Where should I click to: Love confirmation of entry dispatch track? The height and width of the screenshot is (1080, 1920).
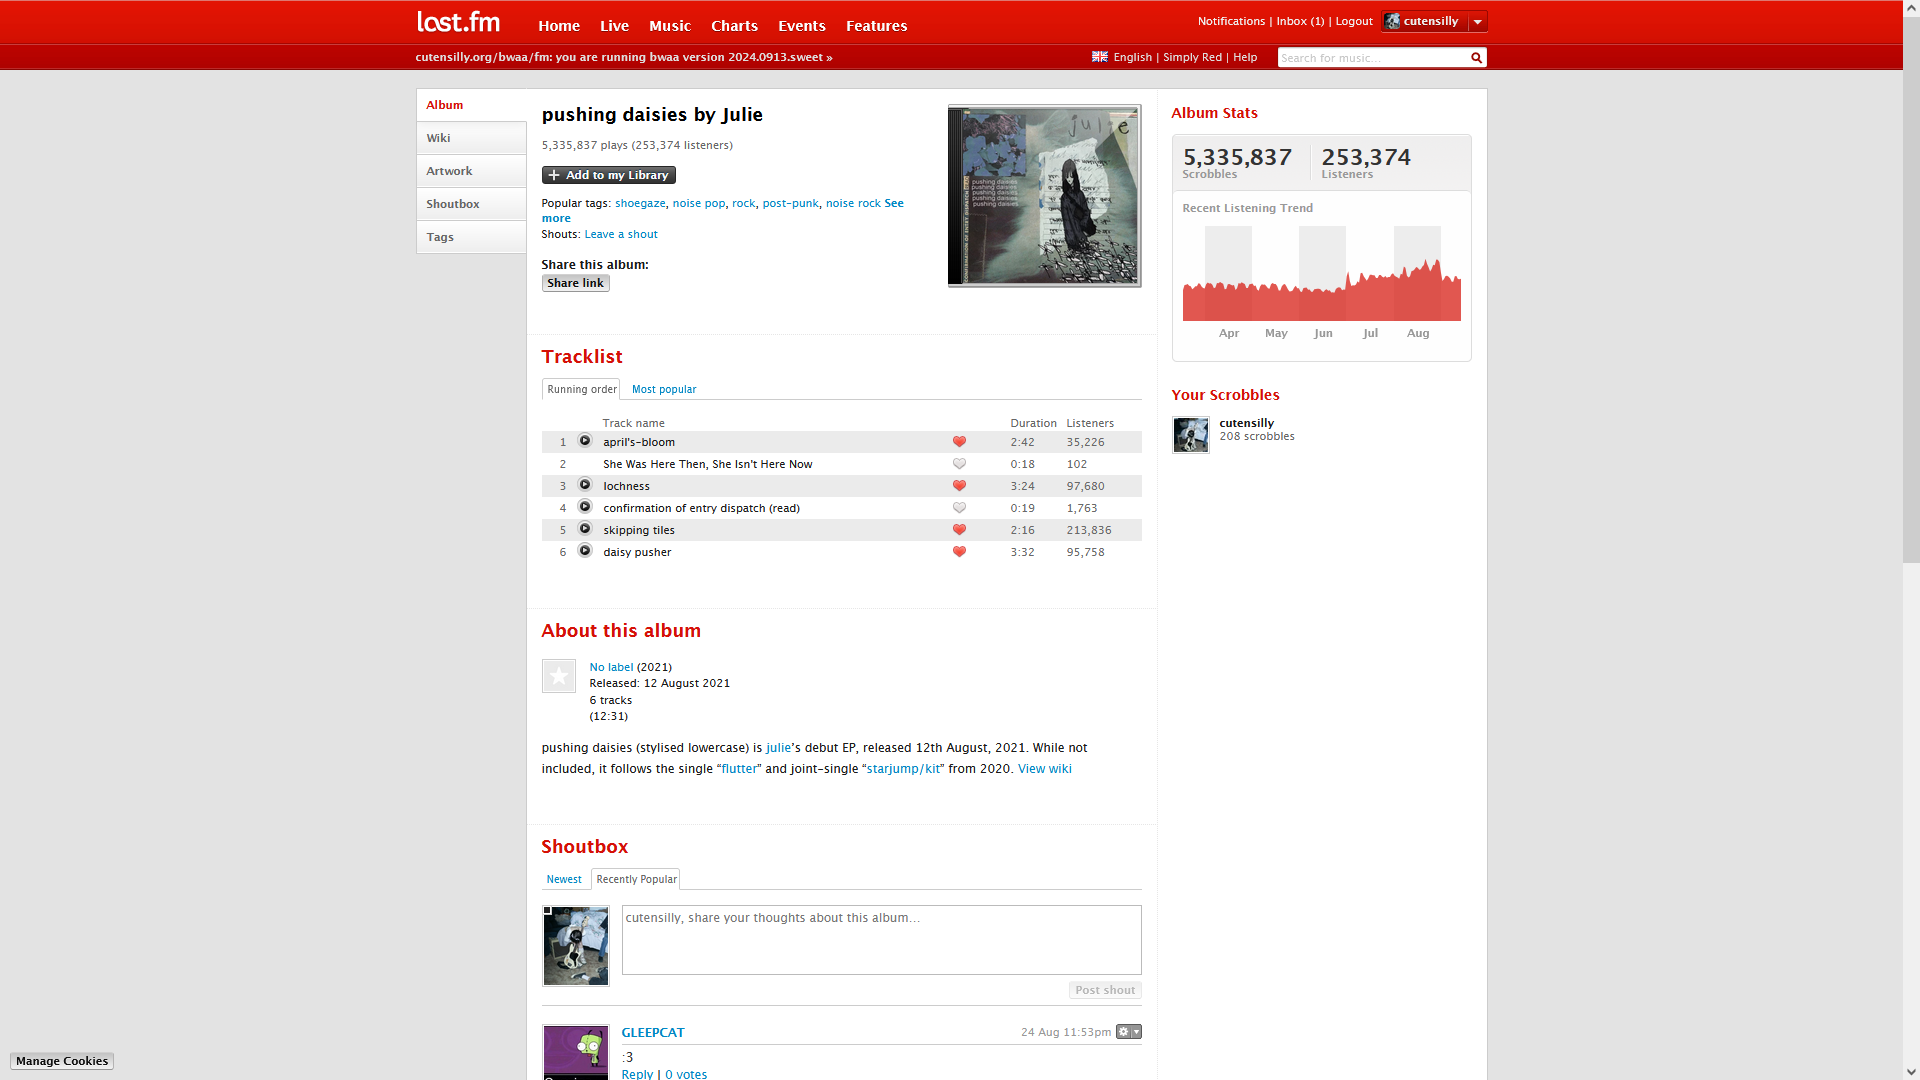tap(959, 508)
